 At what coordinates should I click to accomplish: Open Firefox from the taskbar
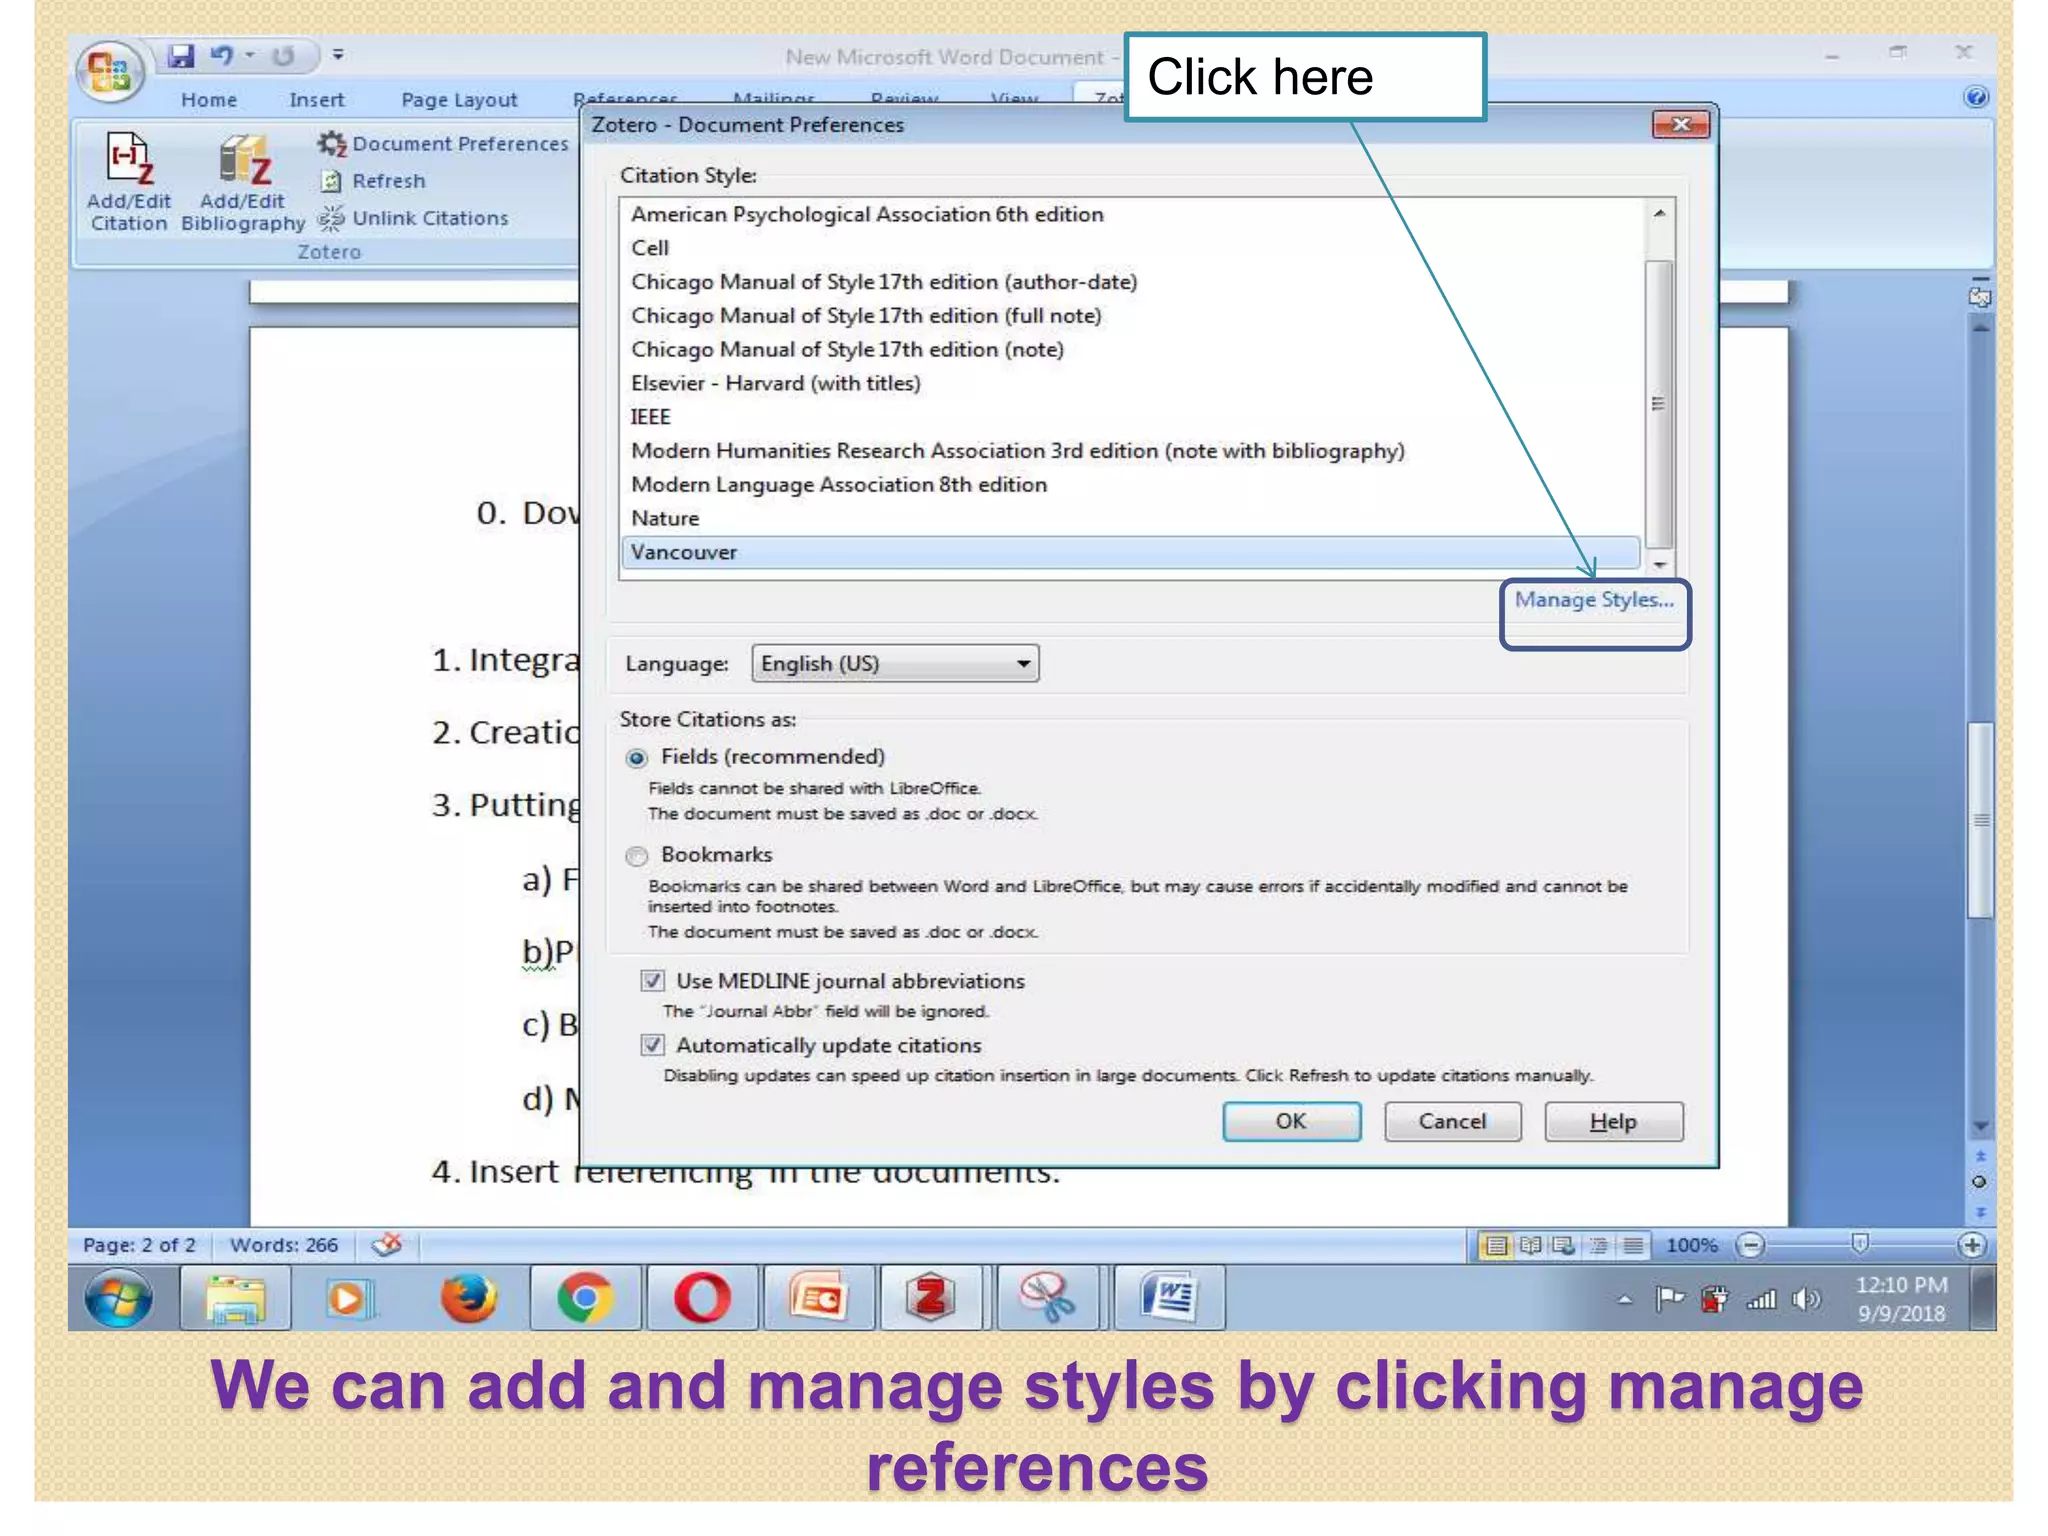(468, 1298)
